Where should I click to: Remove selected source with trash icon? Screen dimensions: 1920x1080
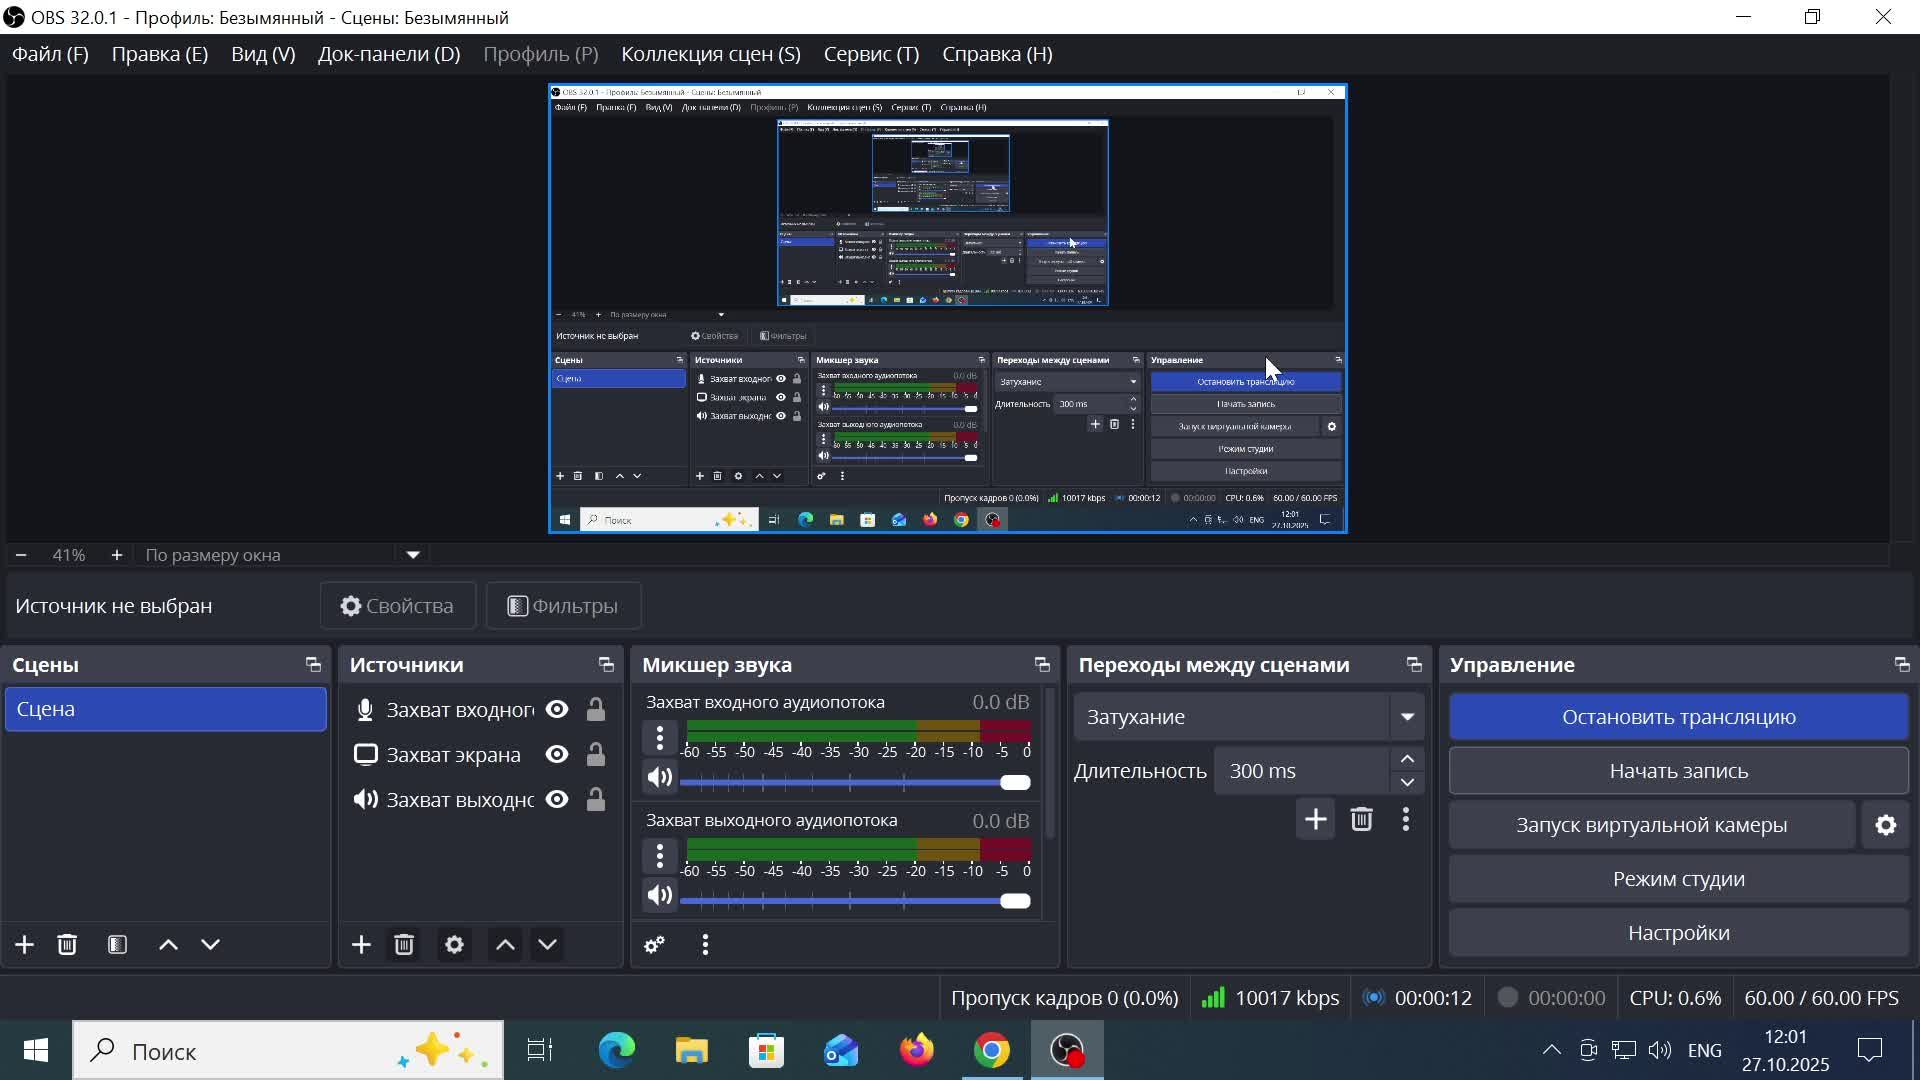404,945
